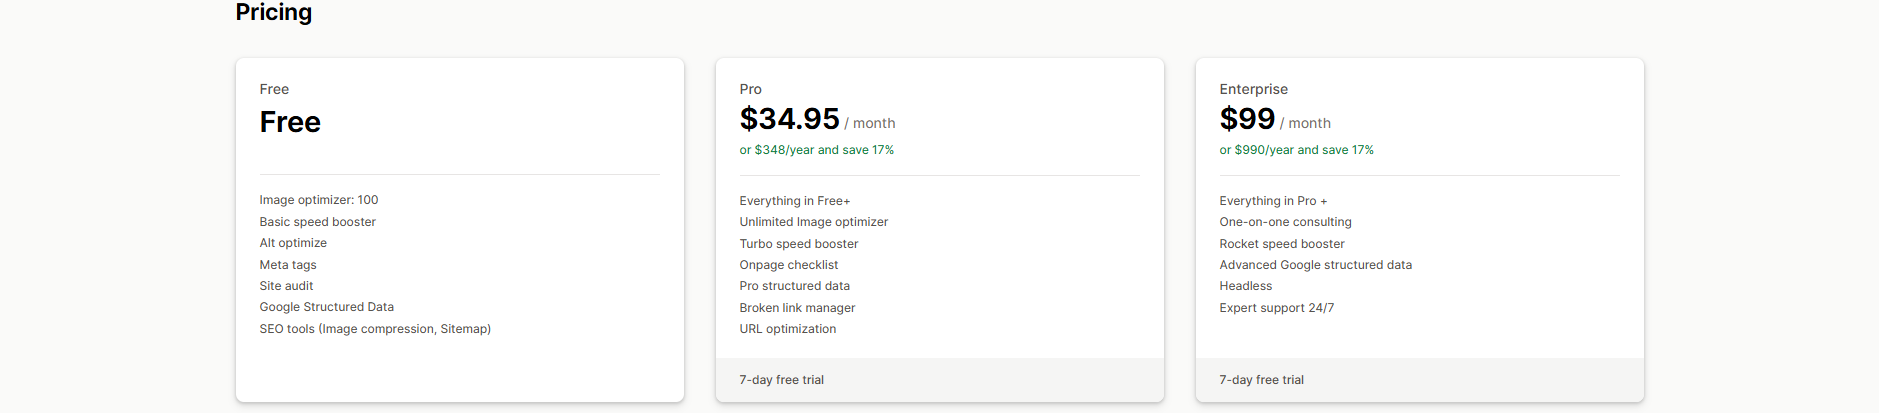
Task: Select the $348/year annual savings text
Action: coord(816,150)
